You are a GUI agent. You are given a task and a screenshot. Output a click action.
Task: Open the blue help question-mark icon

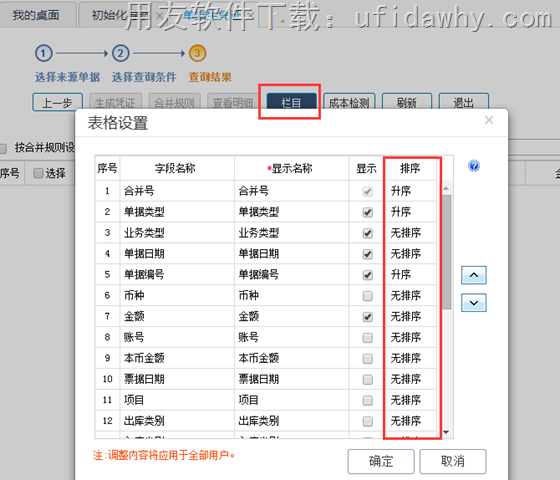[474, 166]
